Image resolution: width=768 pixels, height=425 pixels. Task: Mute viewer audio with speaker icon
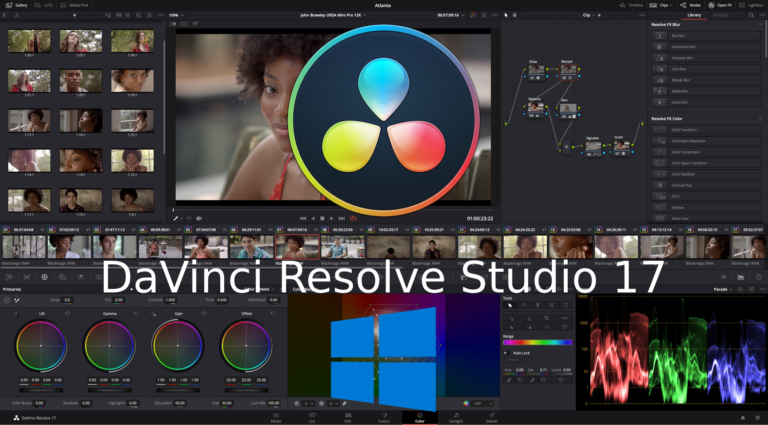tap(199, 218)
